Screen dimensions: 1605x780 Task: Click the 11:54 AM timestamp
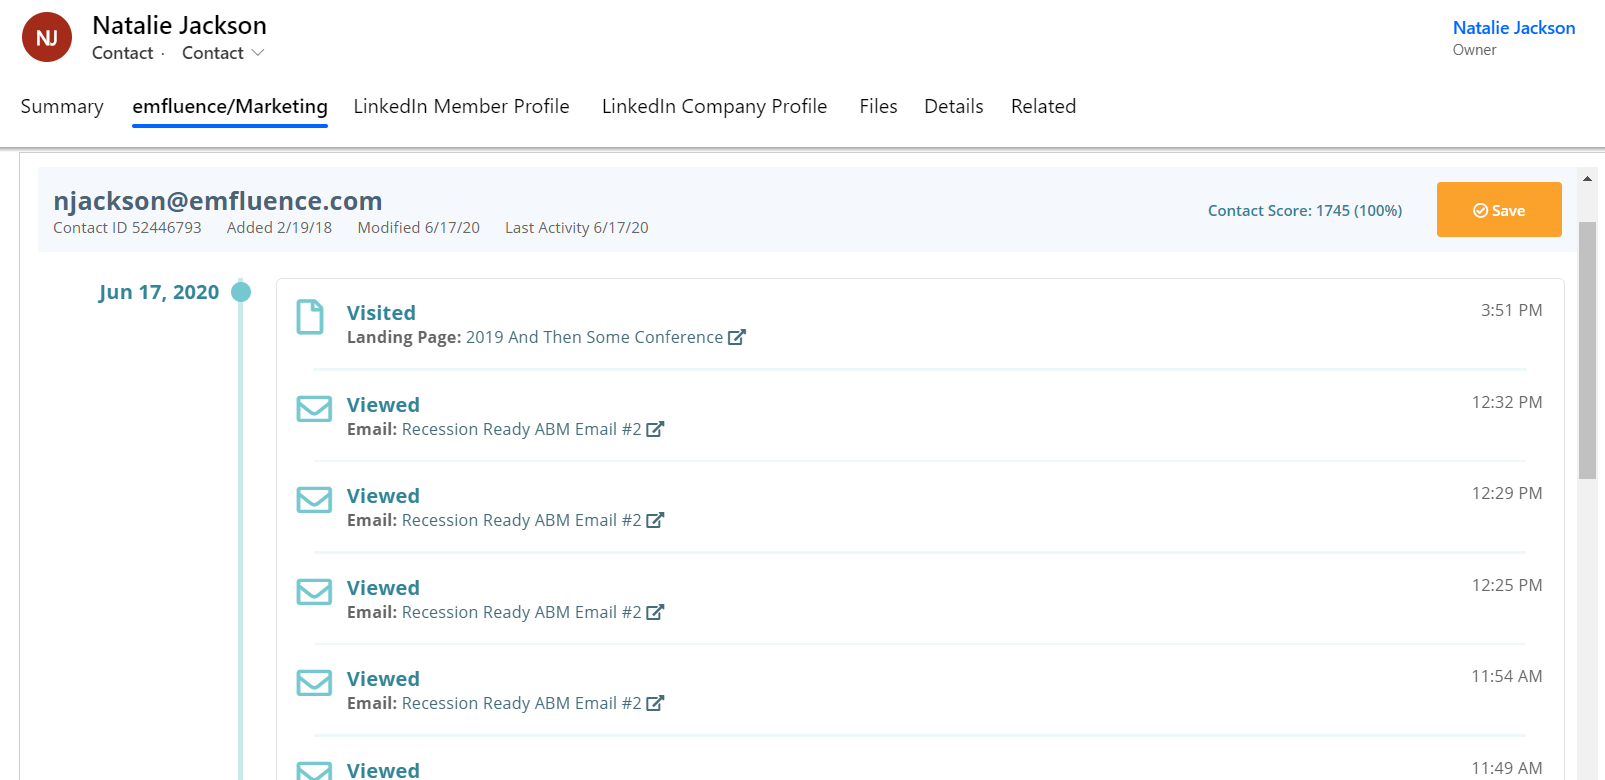tap(1507, 676)
